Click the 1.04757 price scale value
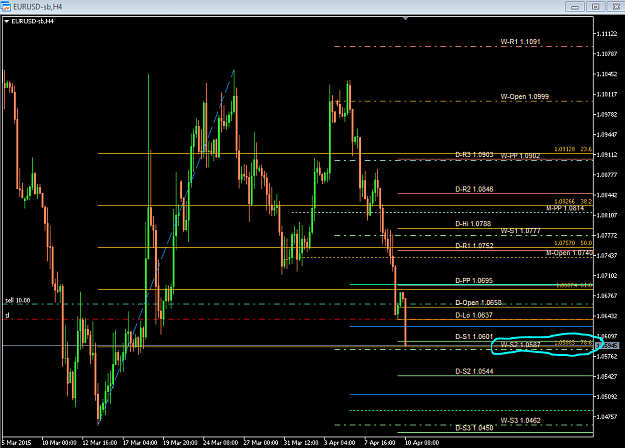 (607, 417)
